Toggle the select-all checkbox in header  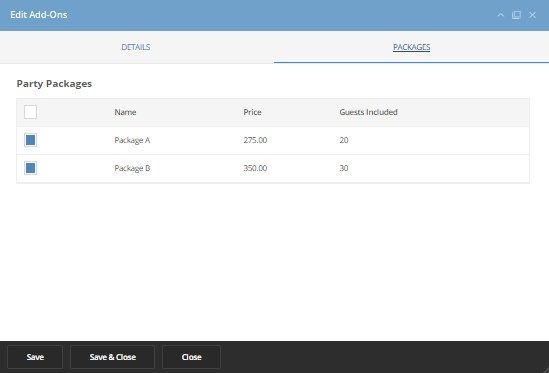tap(30, 112)
